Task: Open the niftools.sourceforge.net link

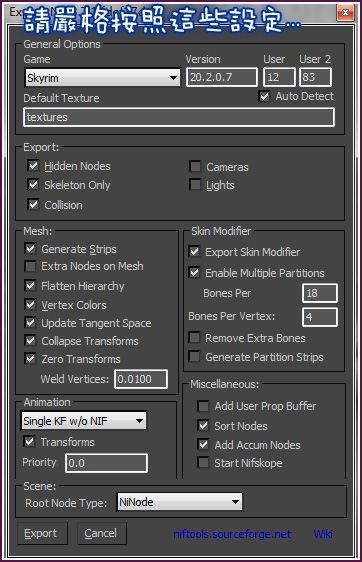Action: coord(232,534)
